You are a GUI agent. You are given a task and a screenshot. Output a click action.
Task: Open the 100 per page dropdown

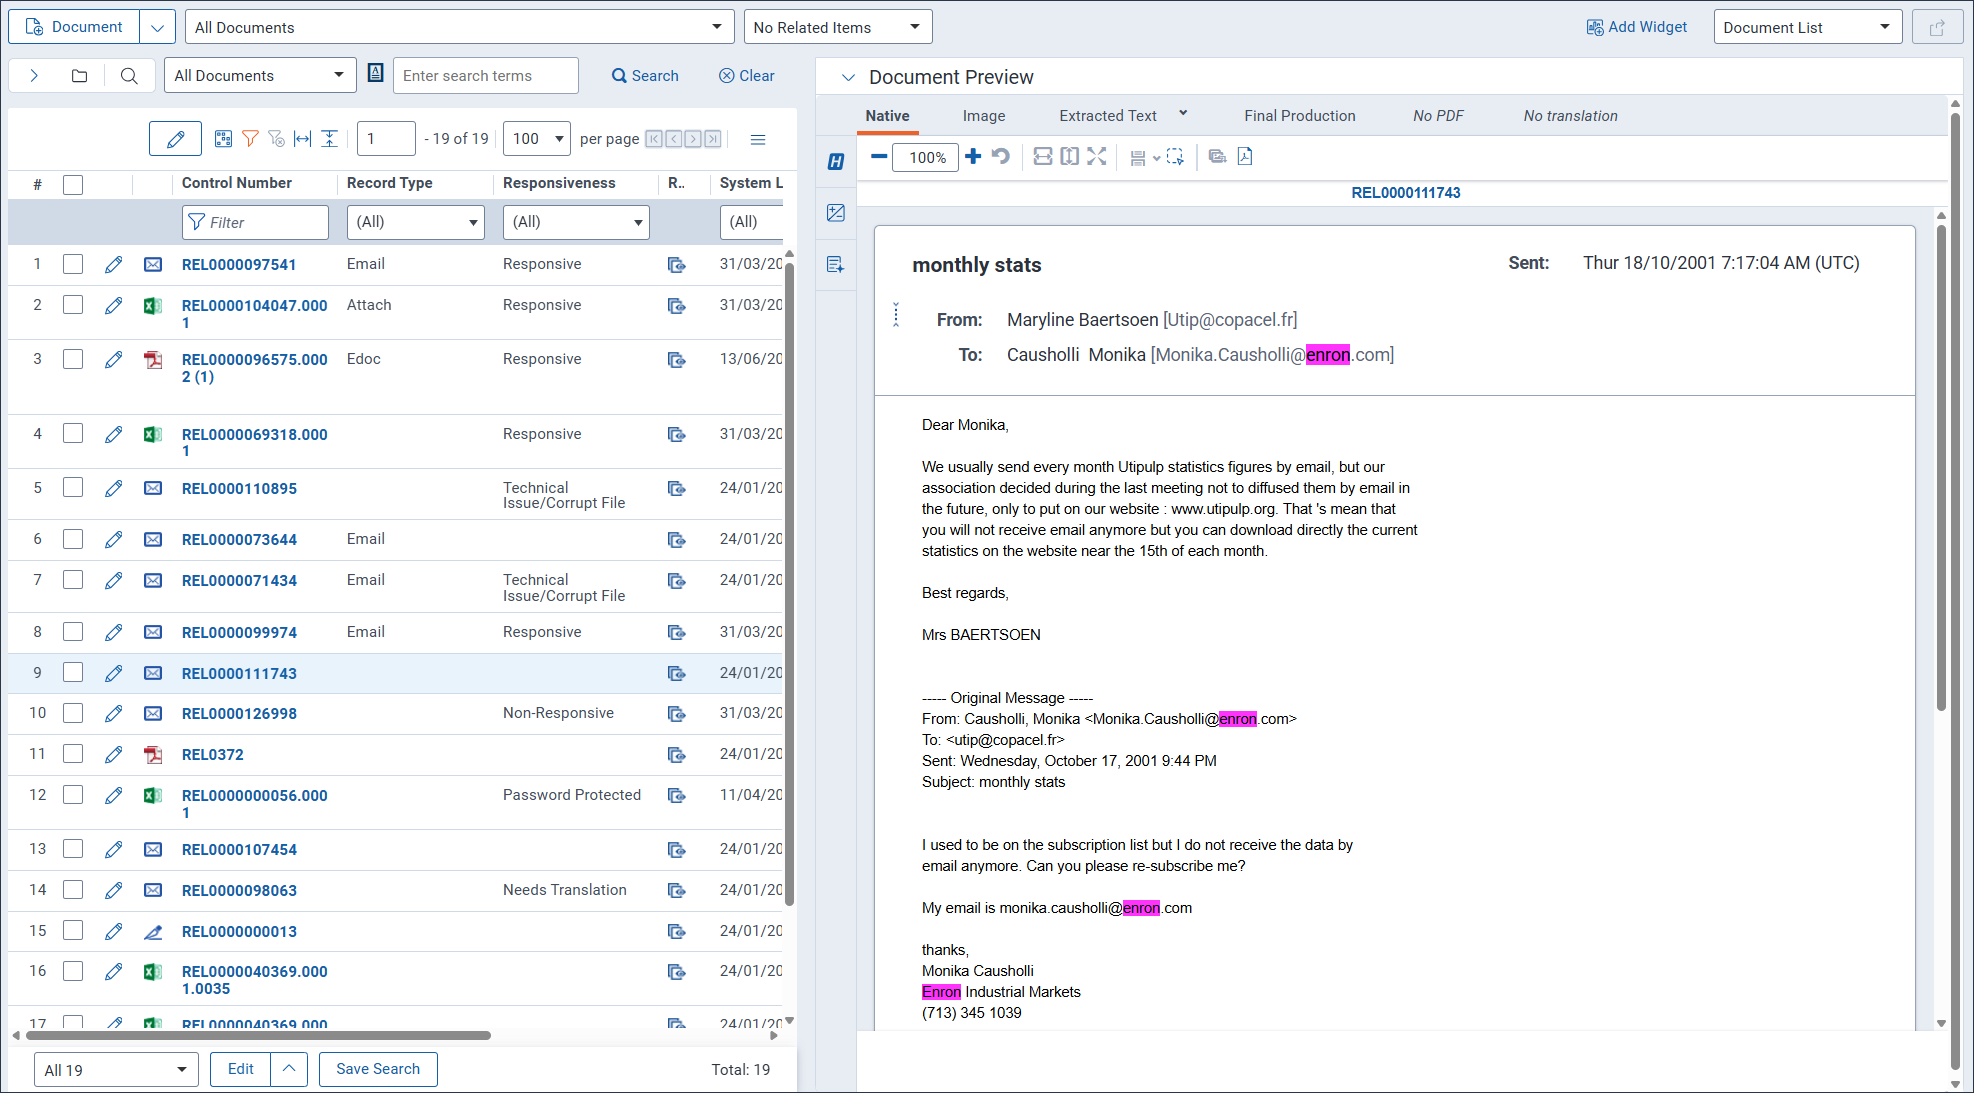[x=537, y=139]
